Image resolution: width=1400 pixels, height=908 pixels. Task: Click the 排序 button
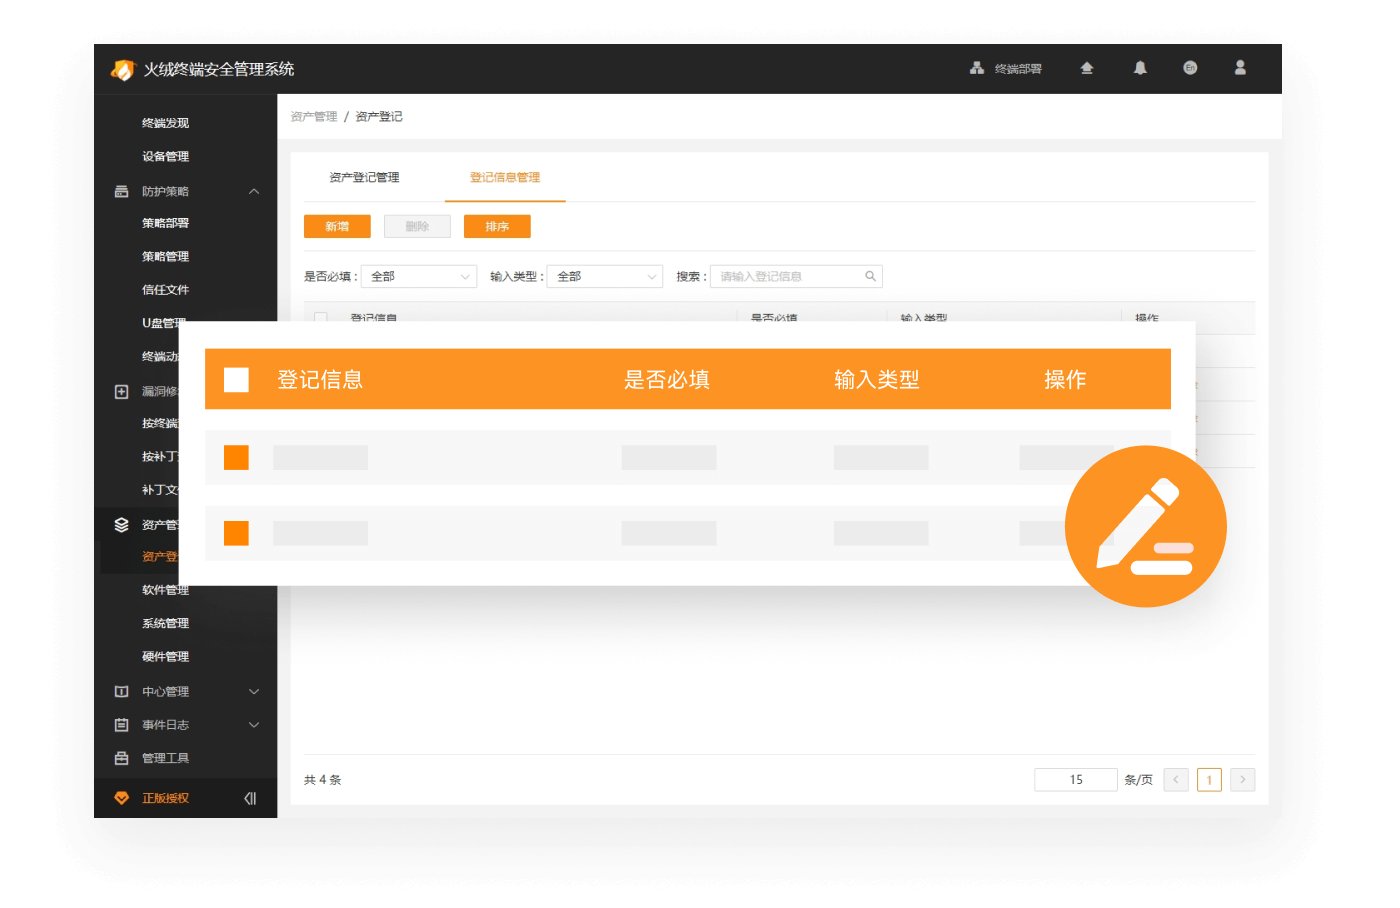[x=497, y=227]
